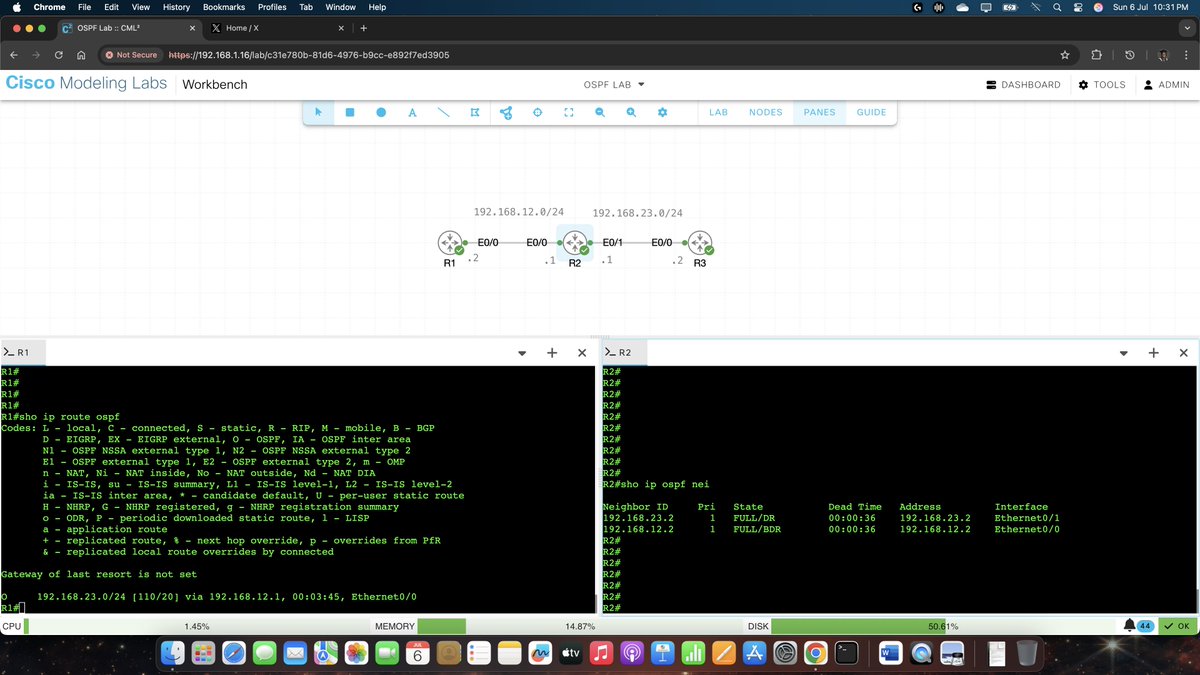
Task: Close the R1 console pane
Action: point(582,353)
